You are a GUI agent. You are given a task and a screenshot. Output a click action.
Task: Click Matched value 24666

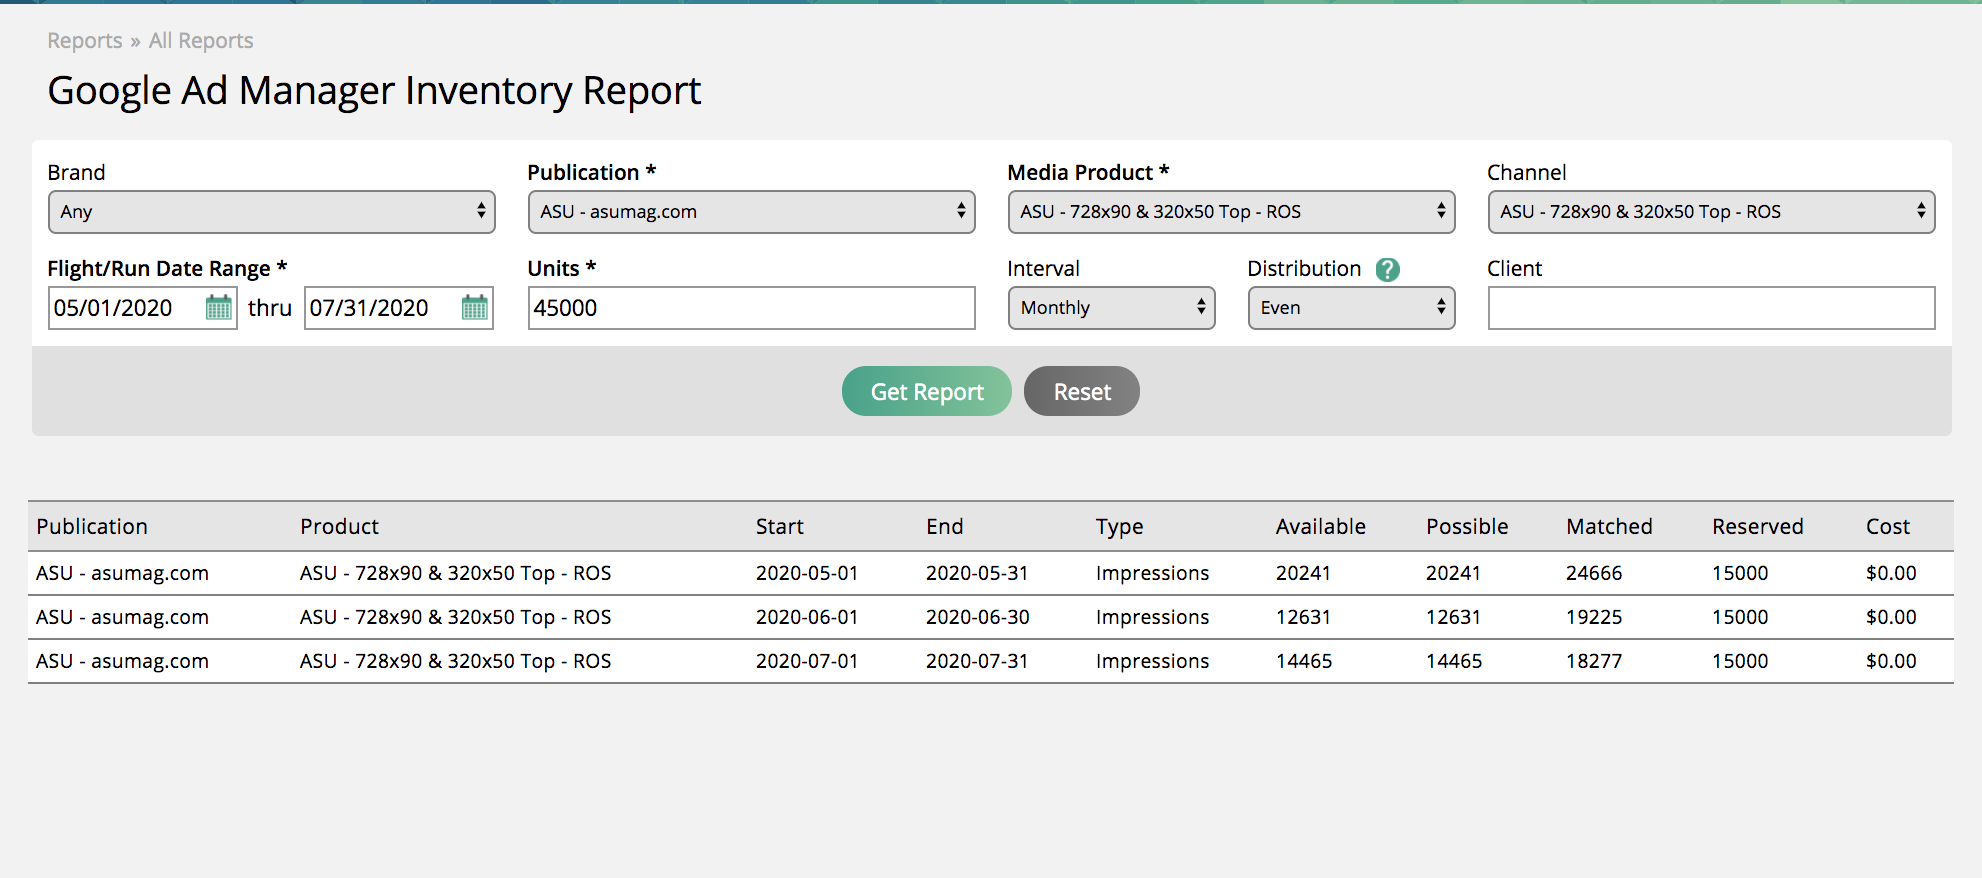[1594, 573]
